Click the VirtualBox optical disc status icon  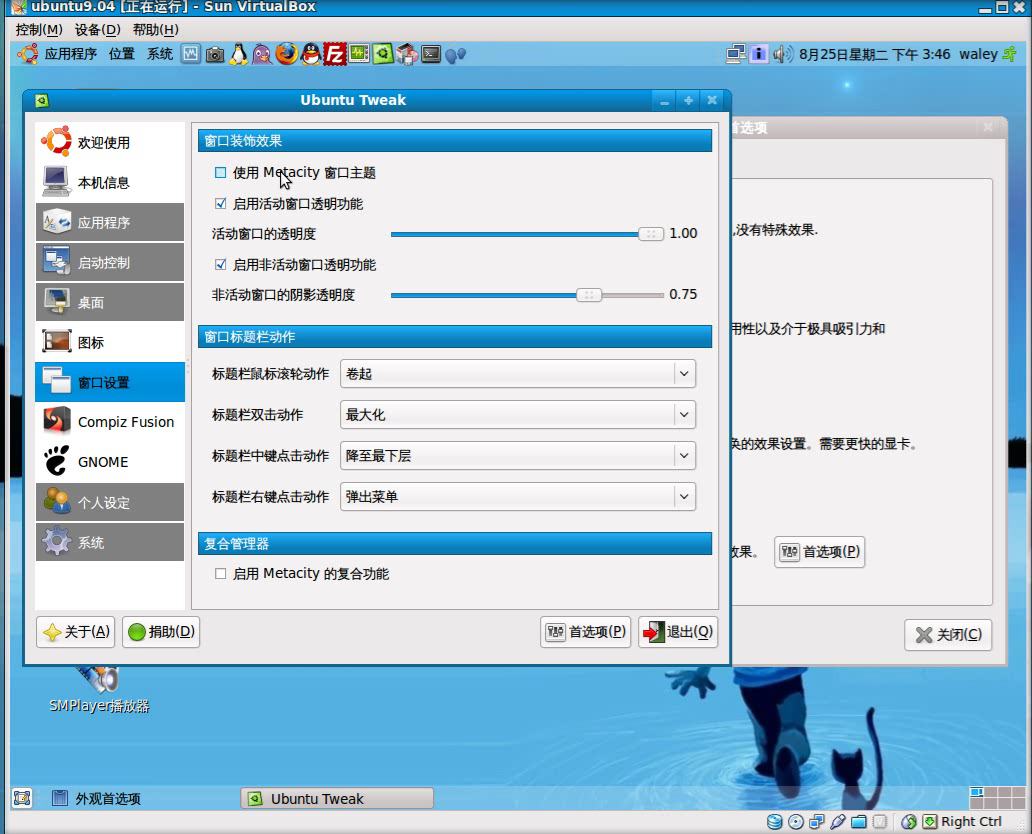(x=796, y=821)
